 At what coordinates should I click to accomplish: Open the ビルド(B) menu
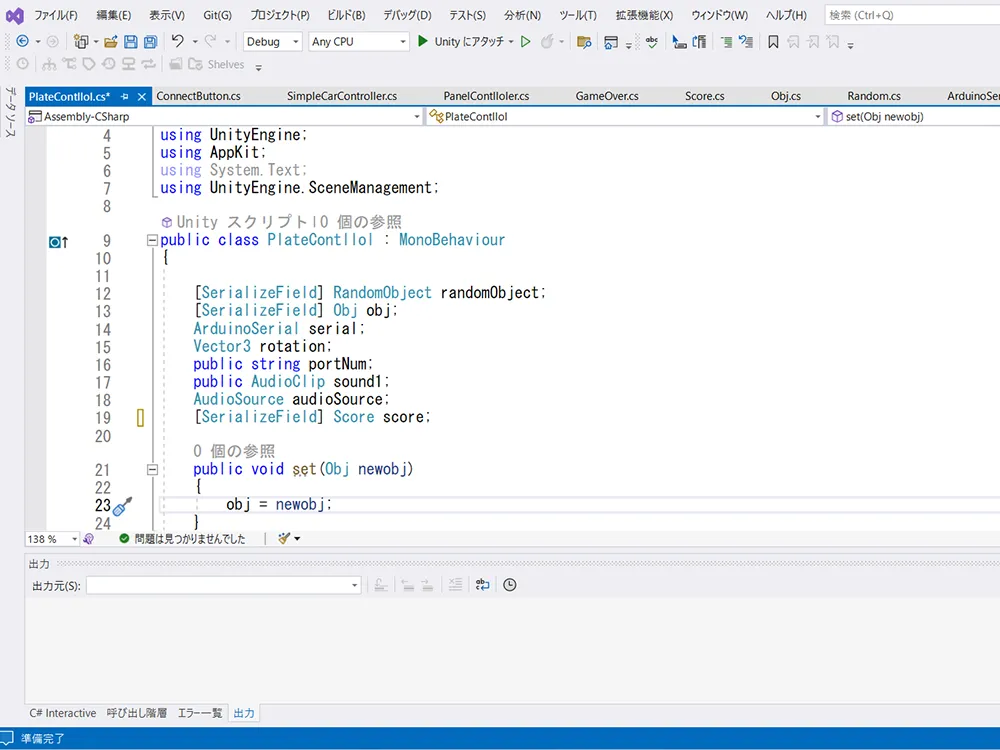[346, 15]
